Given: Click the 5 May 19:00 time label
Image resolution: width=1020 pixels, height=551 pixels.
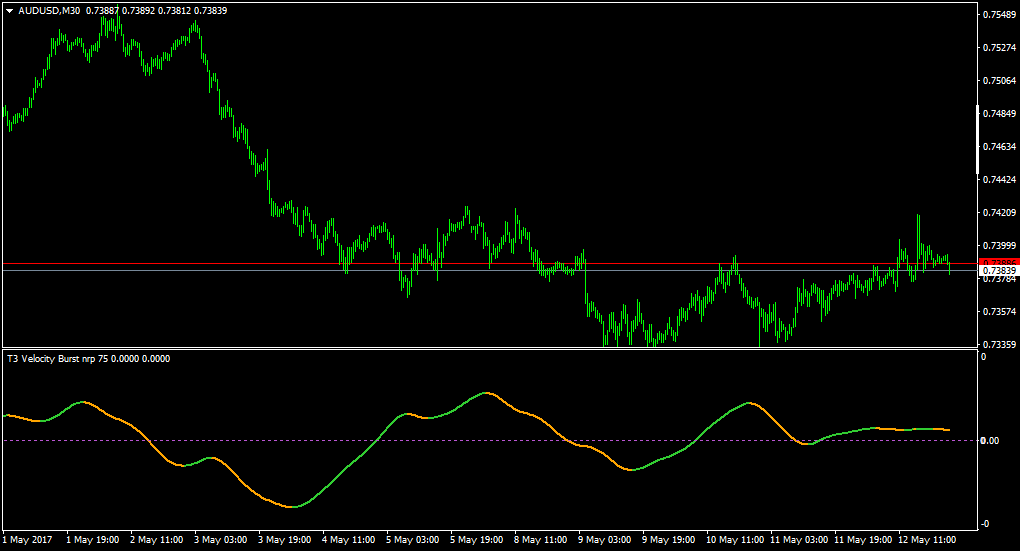Looking at the screenshot, I should point(477,539).
